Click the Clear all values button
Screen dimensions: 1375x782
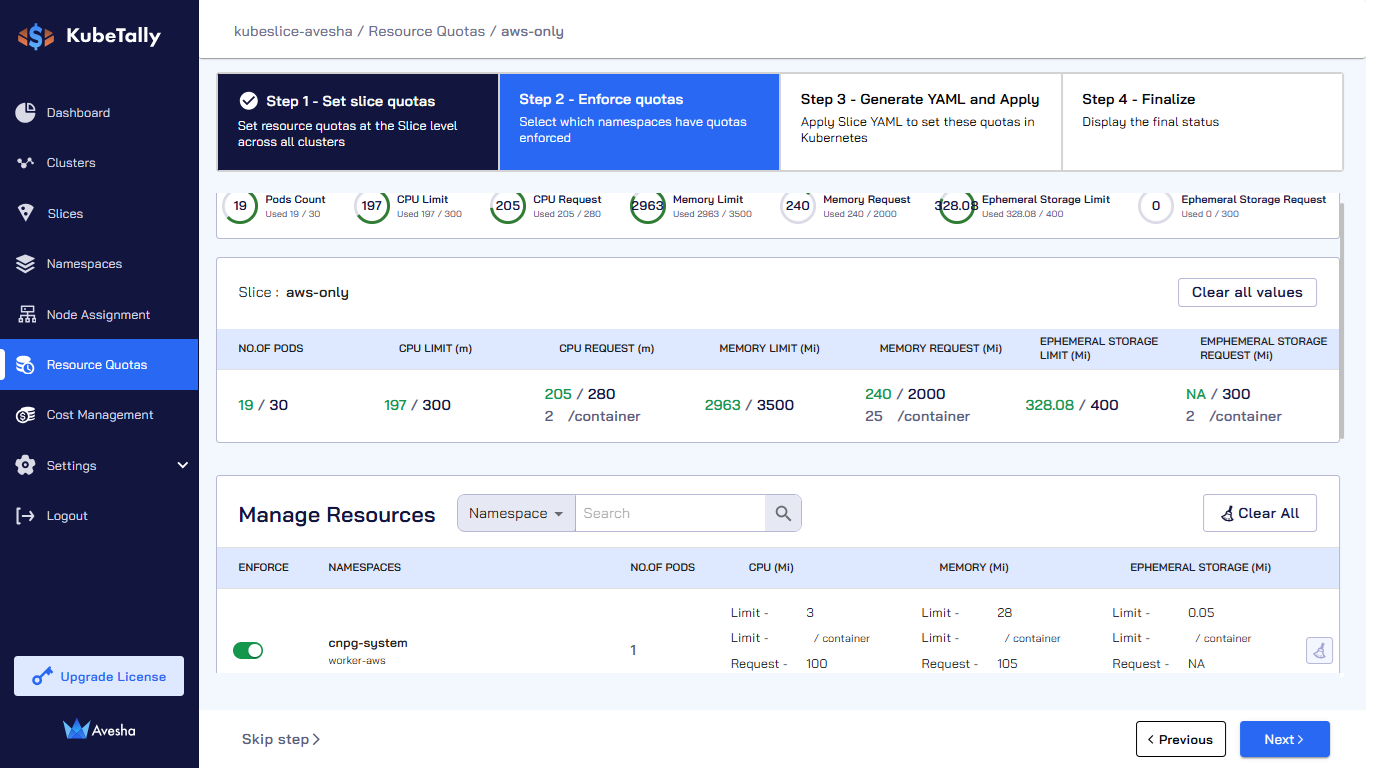(x=1247, y=292)
